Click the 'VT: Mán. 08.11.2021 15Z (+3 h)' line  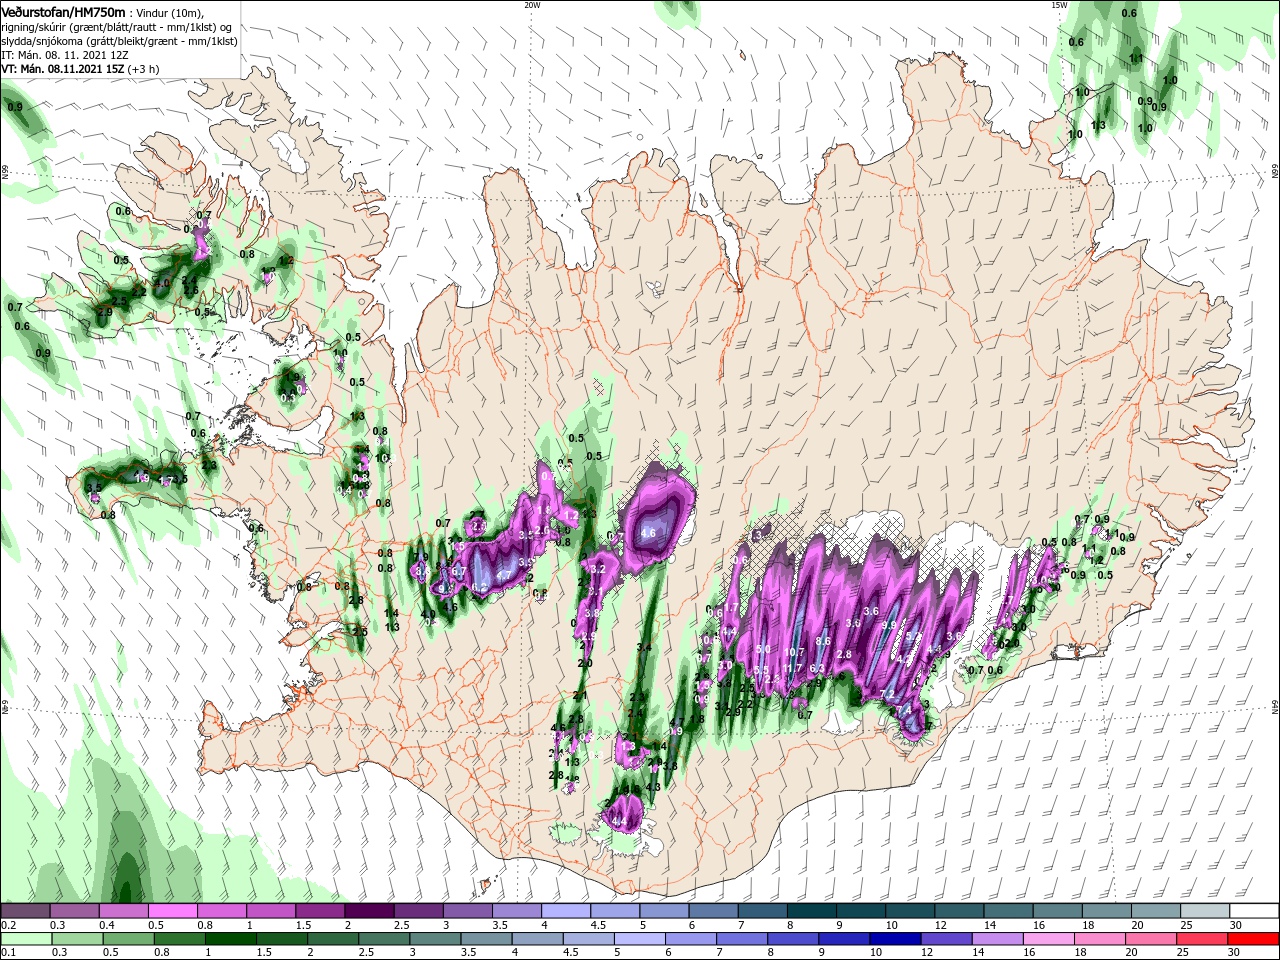(79, 69)
